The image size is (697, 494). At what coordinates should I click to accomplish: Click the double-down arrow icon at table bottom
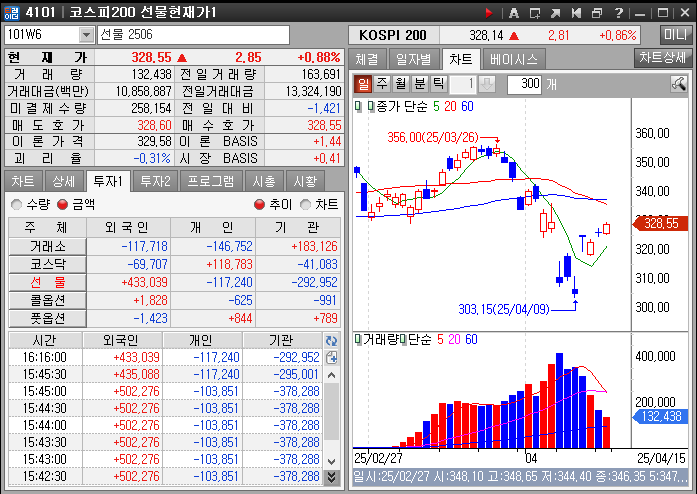tap(332, 477)
